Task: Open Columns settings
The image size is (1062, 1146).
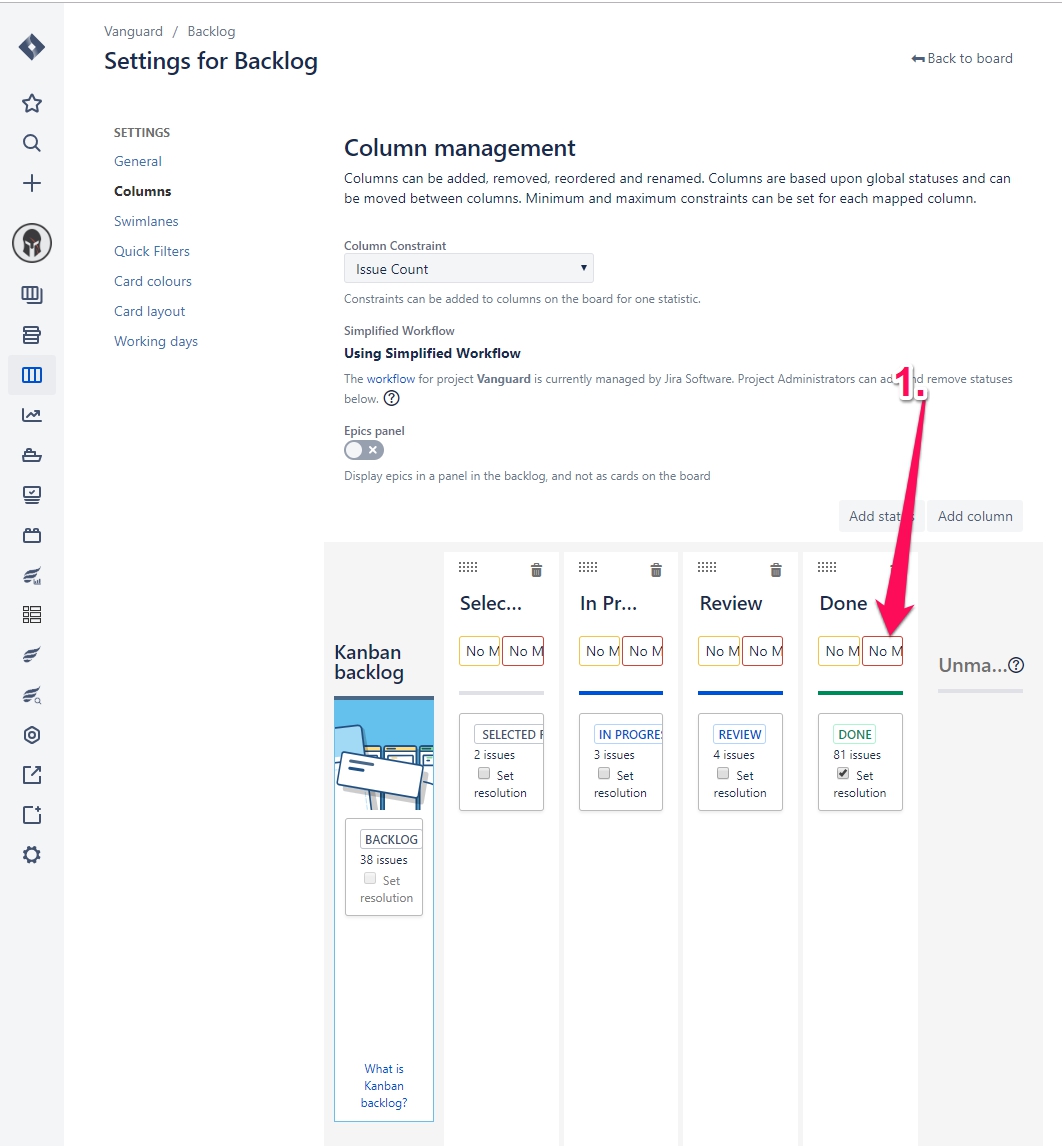Action: pos(143,191)
